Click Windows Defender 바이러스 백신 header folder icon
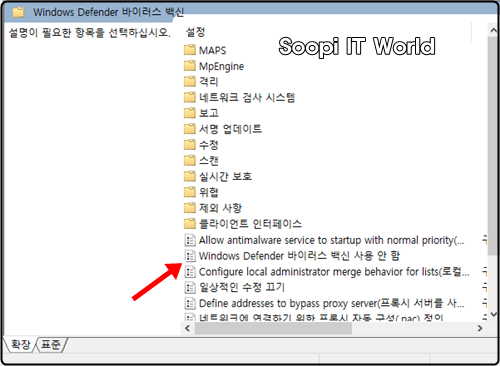Image resolution: width=500 pixels, height=366 pixels. click(x=19, y=12)
